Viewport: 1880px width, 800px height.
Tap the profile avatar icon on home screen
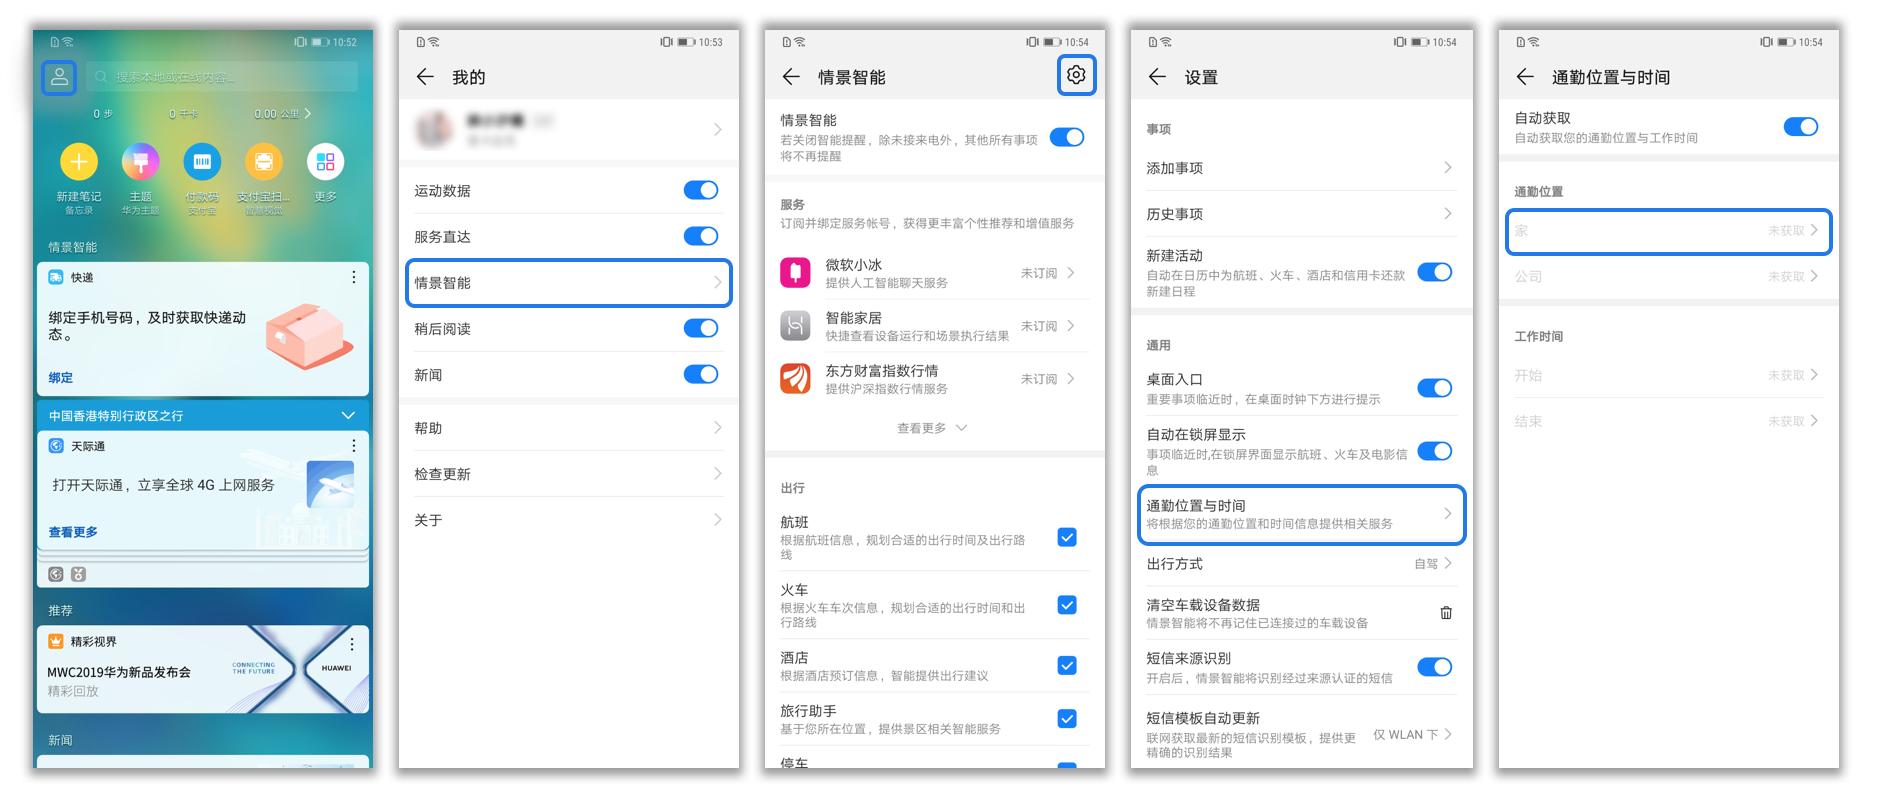(x=59, y=77)
